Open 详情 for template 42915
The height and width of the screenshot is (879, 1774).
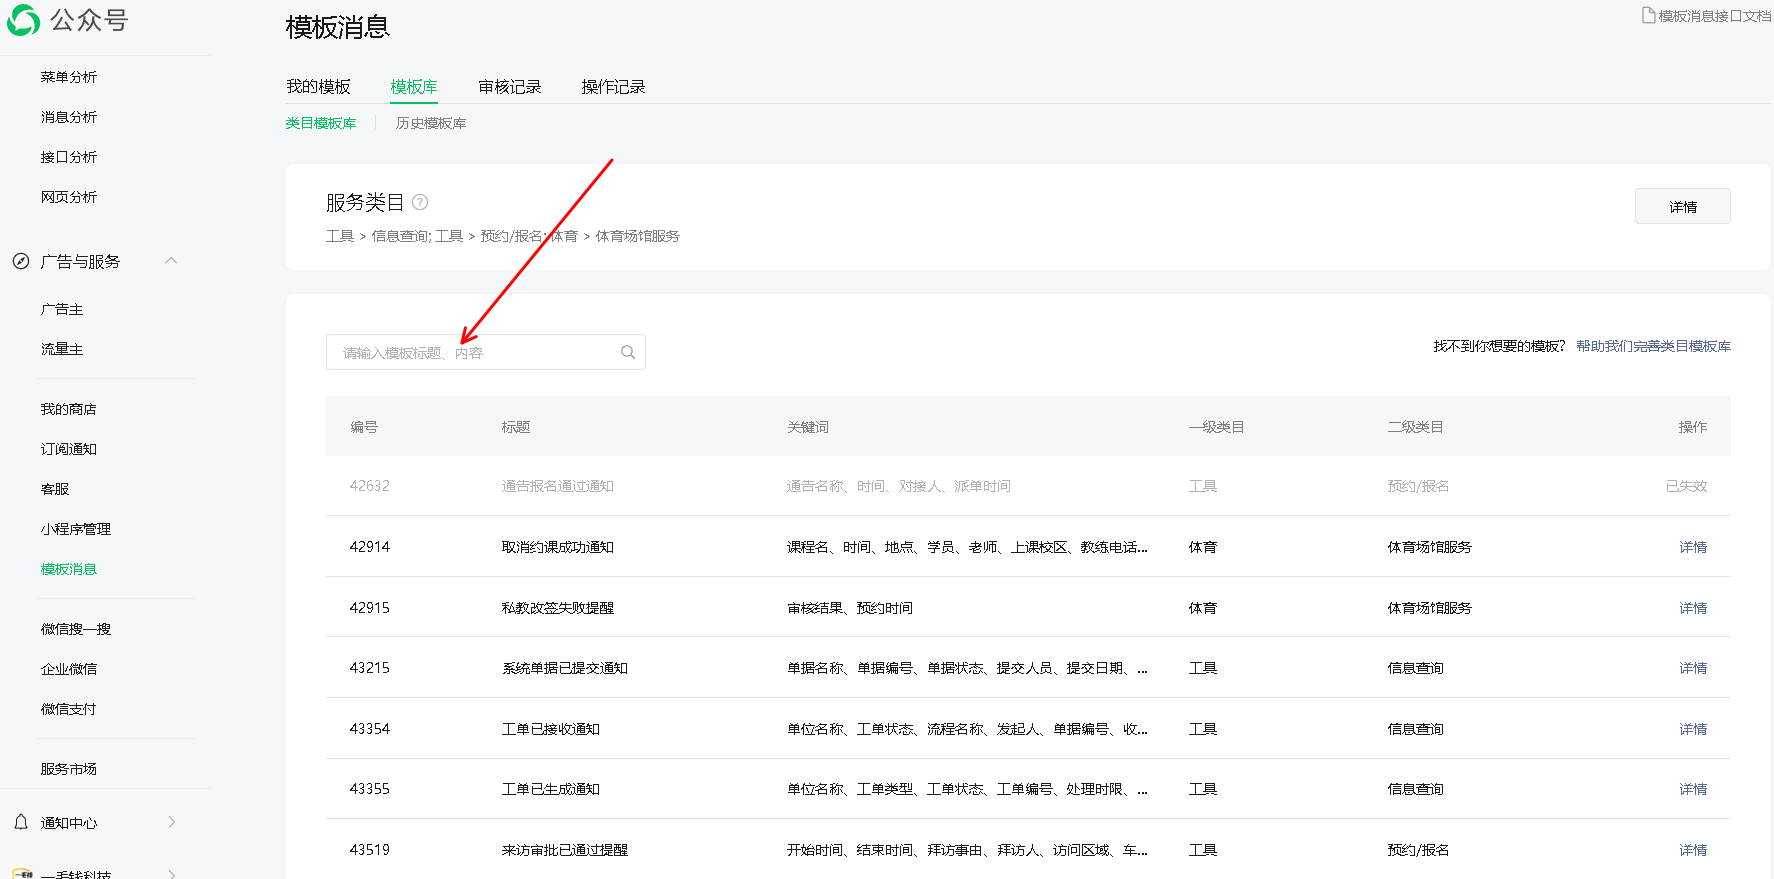(x=1693, y=608)
